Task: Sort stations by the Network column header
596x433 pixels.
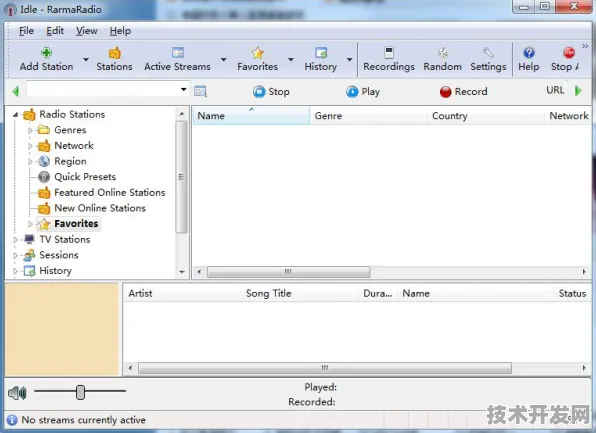Action: pyautogui.click(x=568, y=116)
